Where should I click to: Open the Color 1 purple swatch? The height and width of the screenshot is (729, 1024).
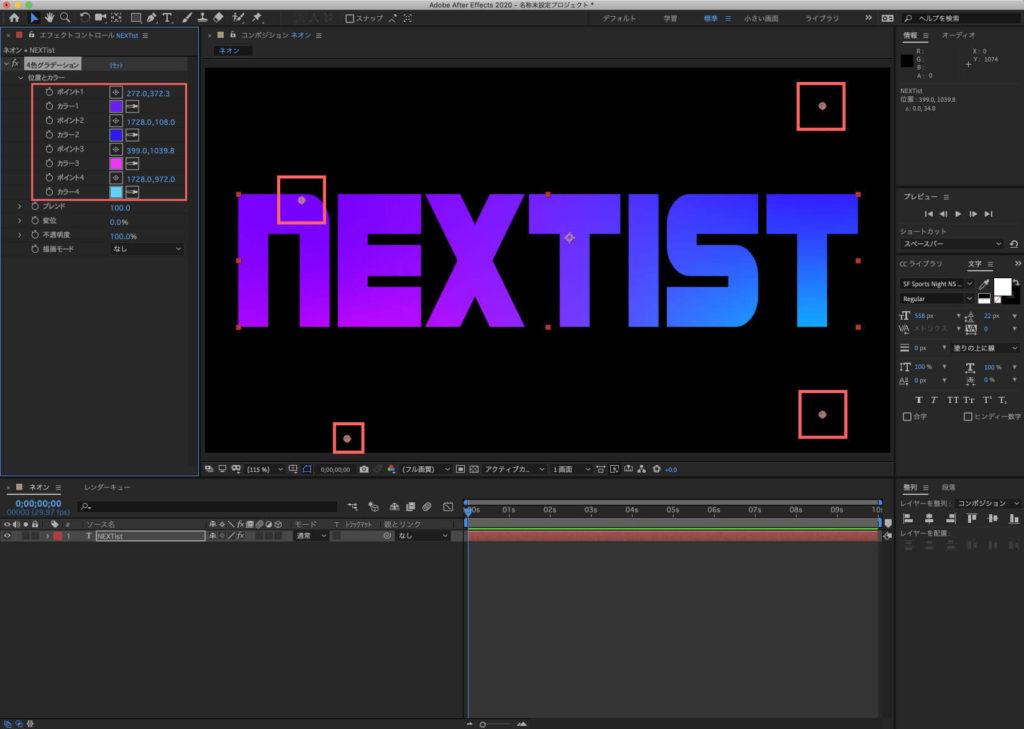116,106
